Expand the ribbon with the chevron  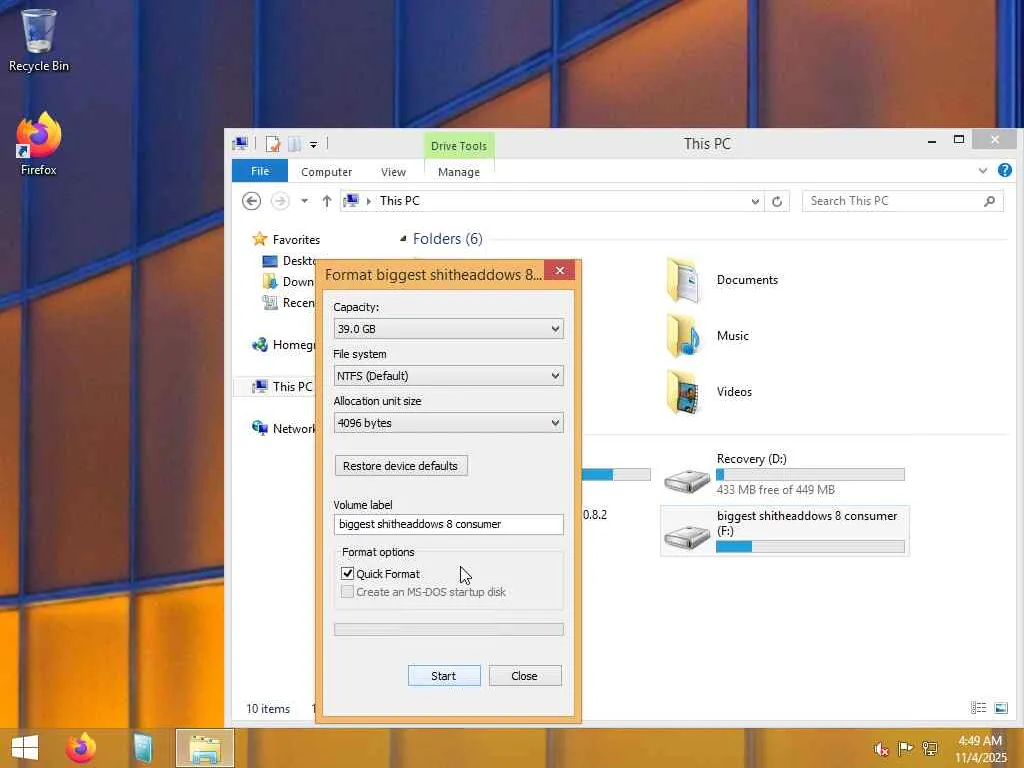[x=982, y=170]
